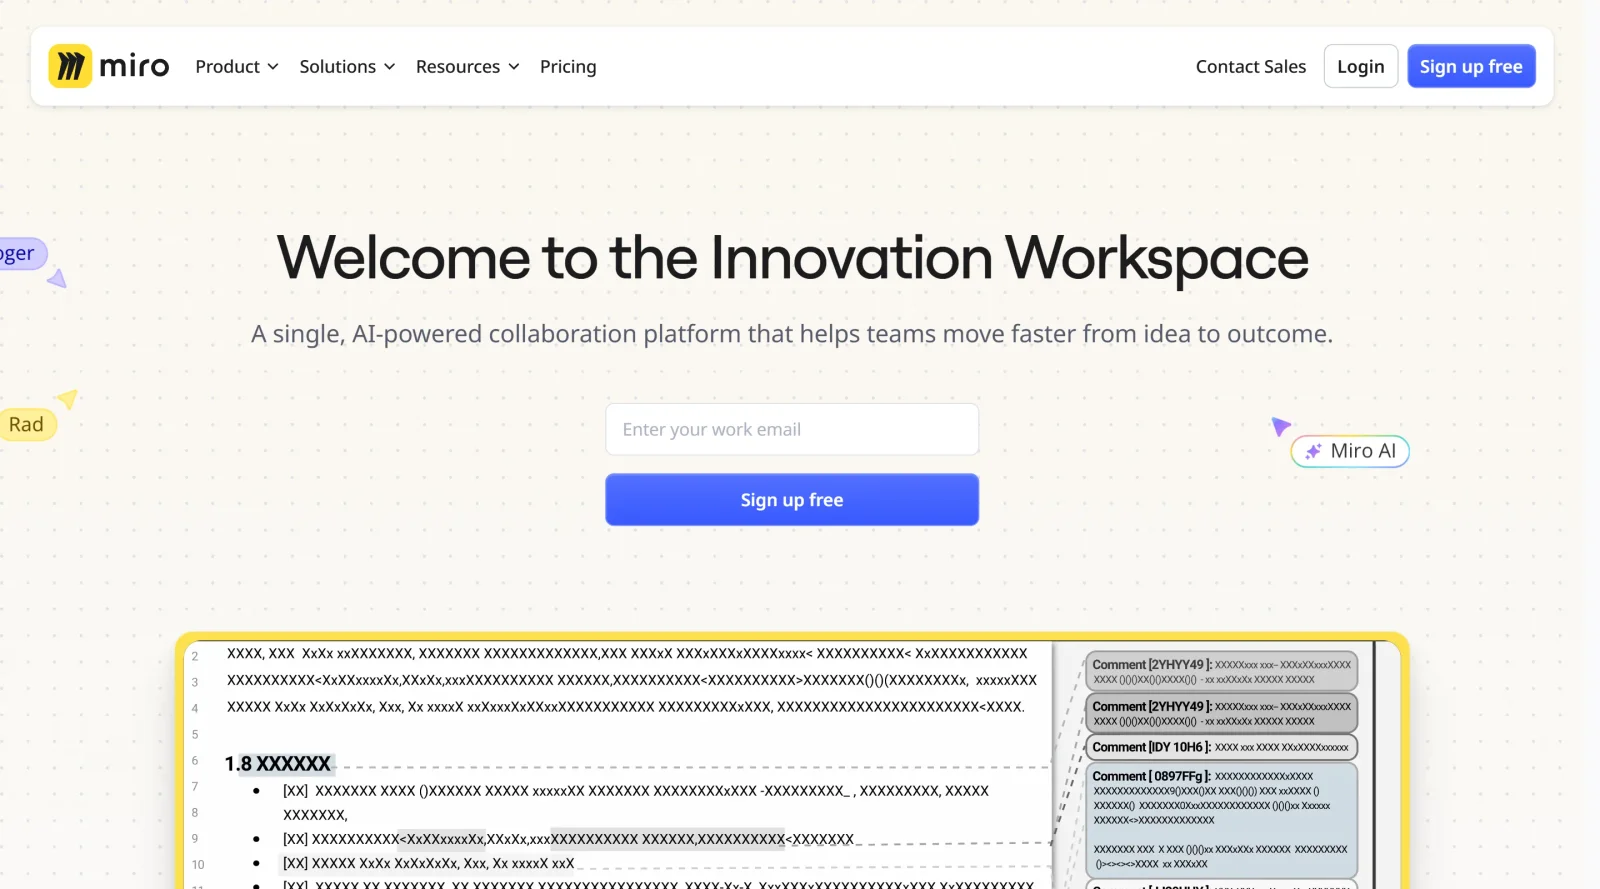Click the Miro AI sparkle icon
Screen dimensions: 1600x889
click(x=1313, y=451)
